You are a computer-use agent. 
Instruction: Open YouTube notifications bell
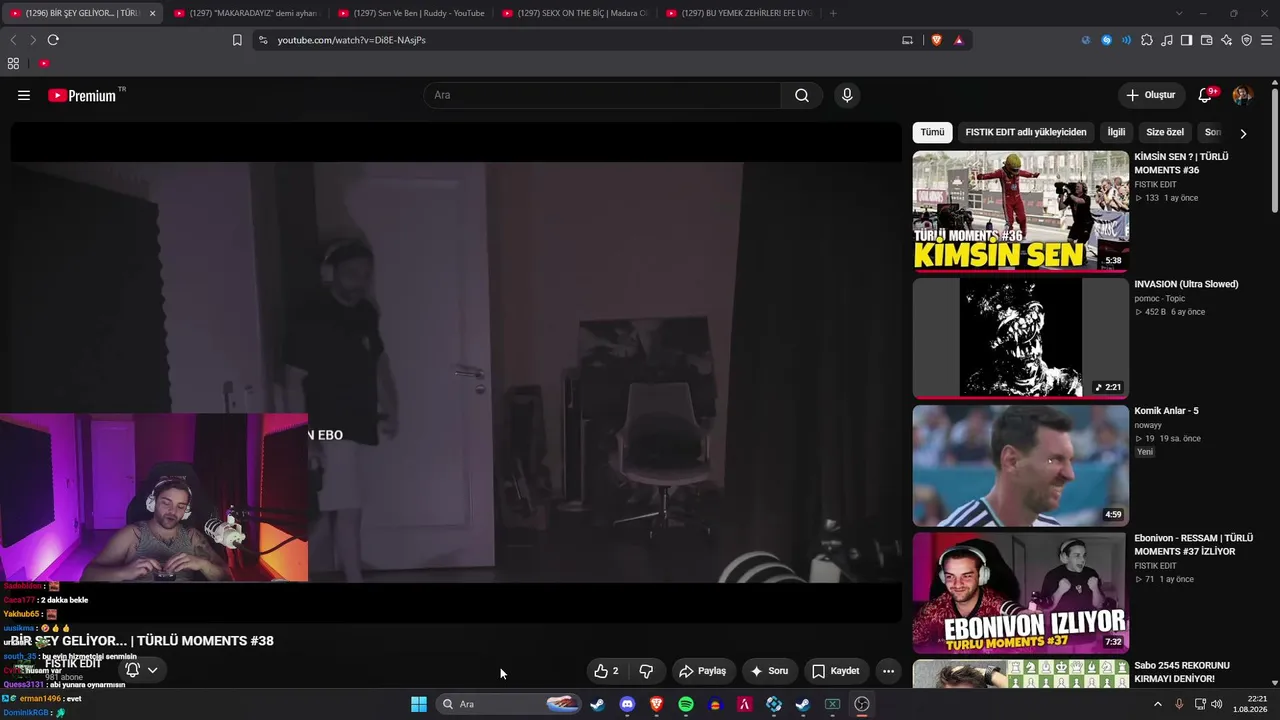point(1206,95)
